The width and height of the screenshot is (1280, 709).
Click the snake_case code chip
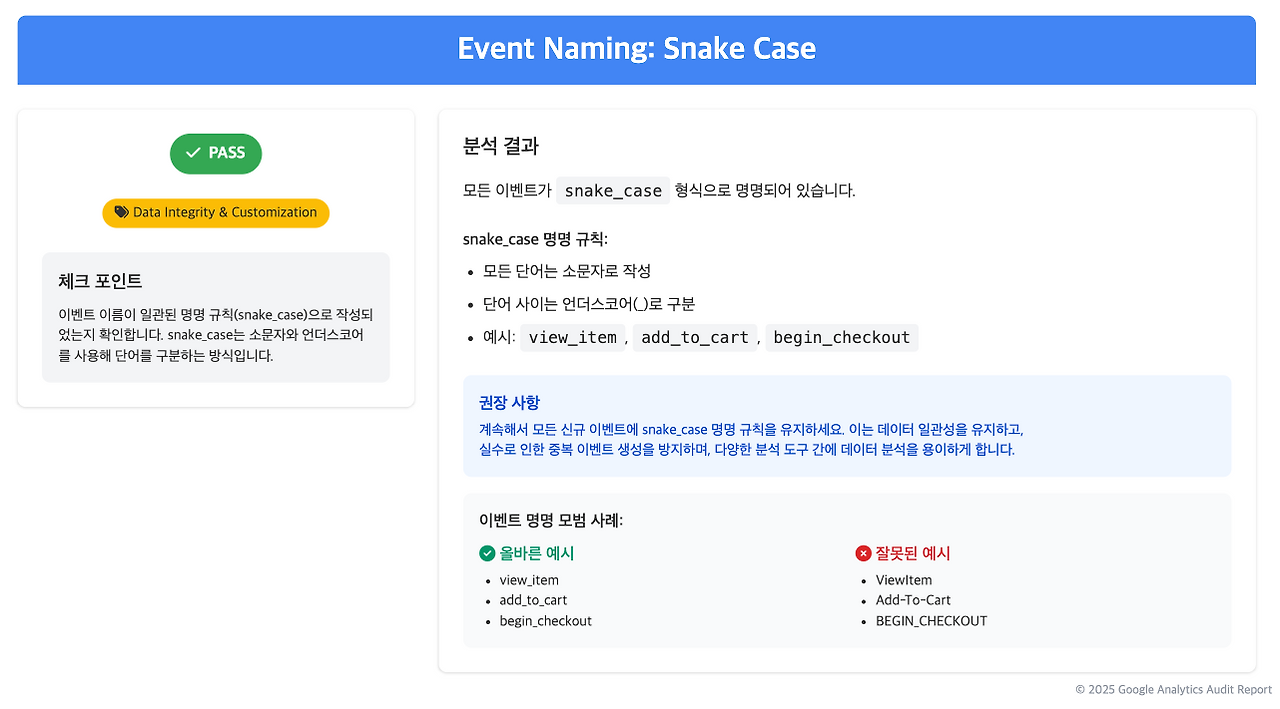click(x=613, y=190)
